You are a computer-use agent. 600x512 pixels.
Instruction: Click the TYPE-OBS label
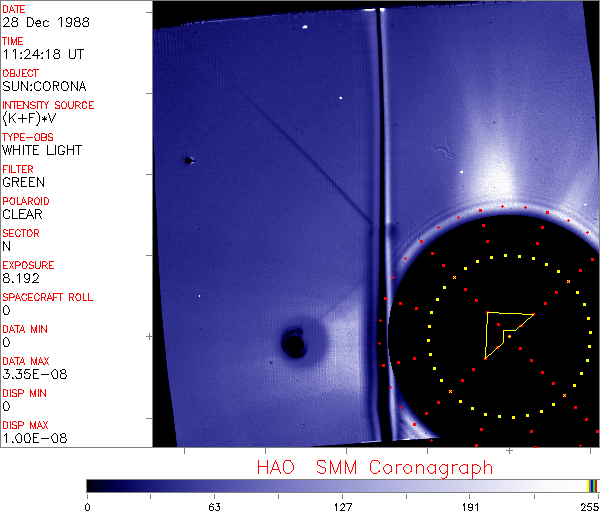point(28,137)
